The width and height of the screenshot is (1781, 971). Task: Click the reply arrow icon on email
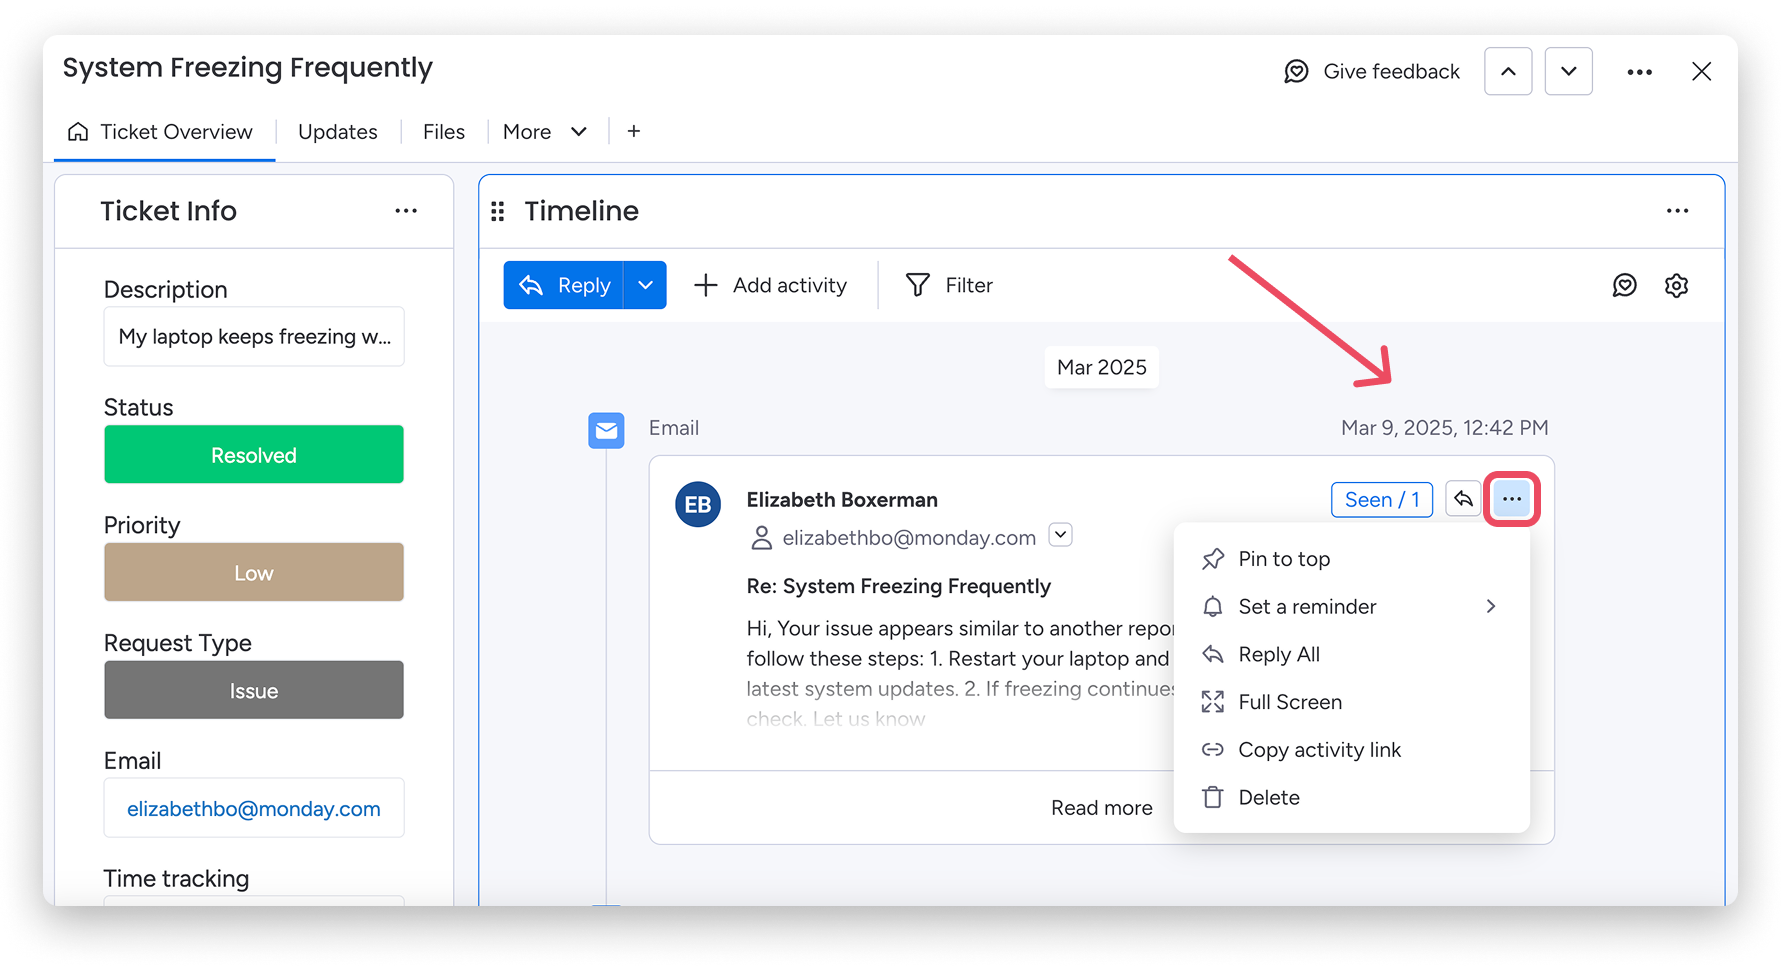pos(1463,499)
